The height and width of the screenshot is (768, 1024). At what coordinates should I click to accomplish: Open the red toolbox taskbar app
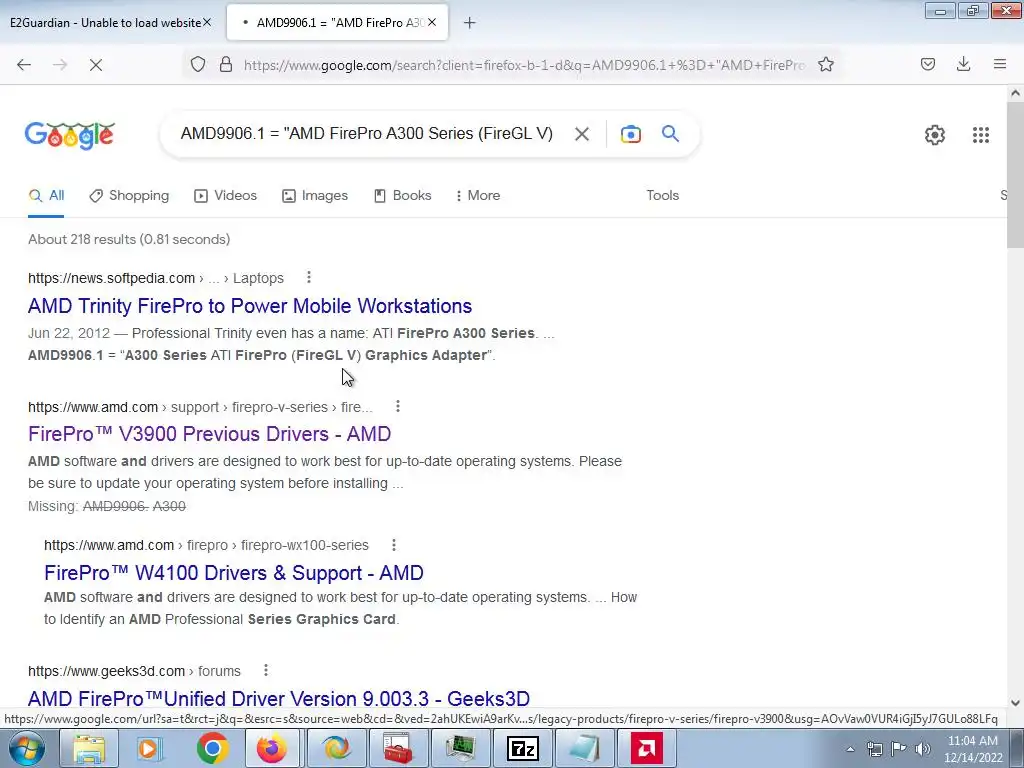coord(397,748)
